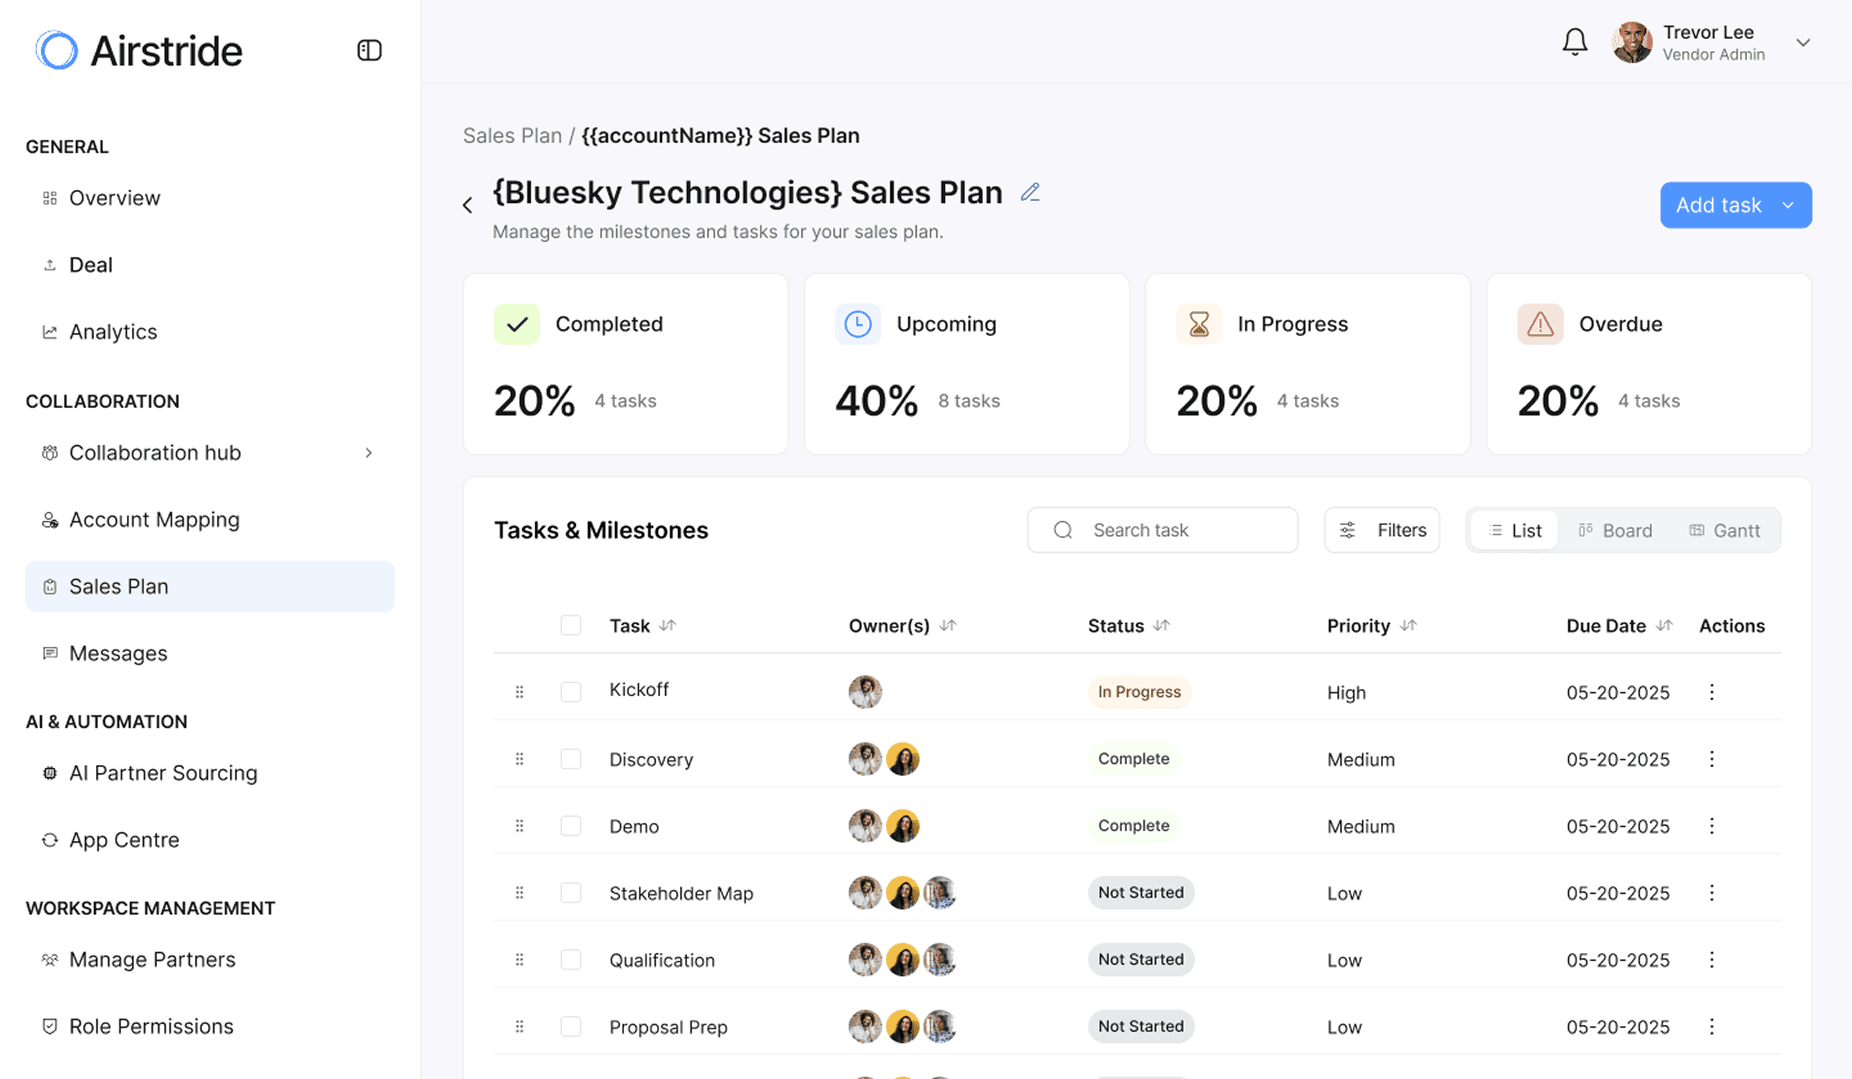
Task: Open notifications via the bell icon
Action: tap(1575, 42)
